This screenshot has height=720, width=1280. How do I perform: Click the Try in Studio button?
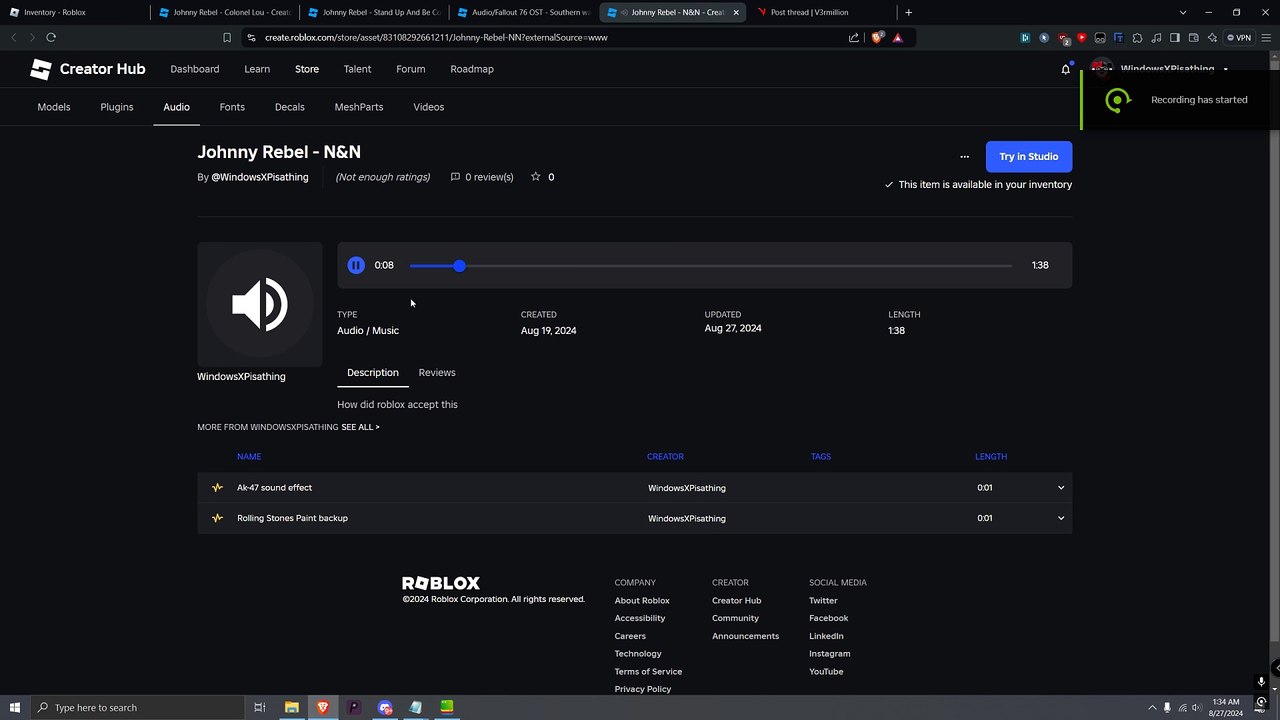(x=1029, y=157)
